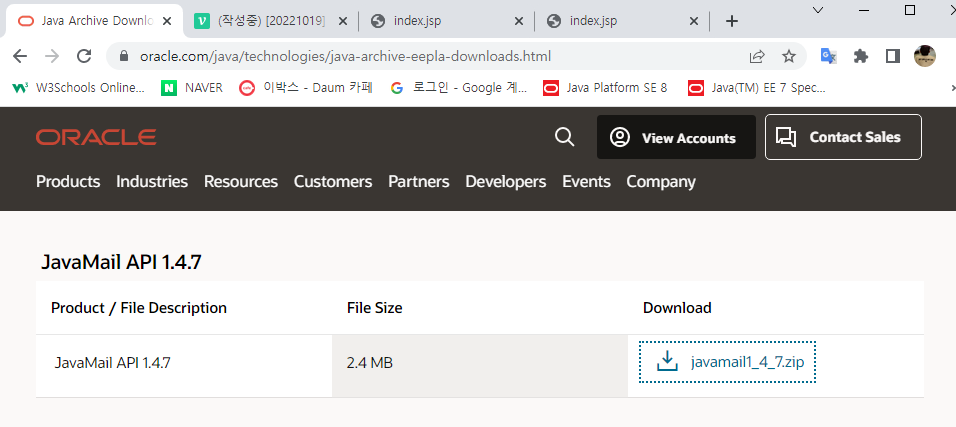Click the Contact Sales button

843,137
